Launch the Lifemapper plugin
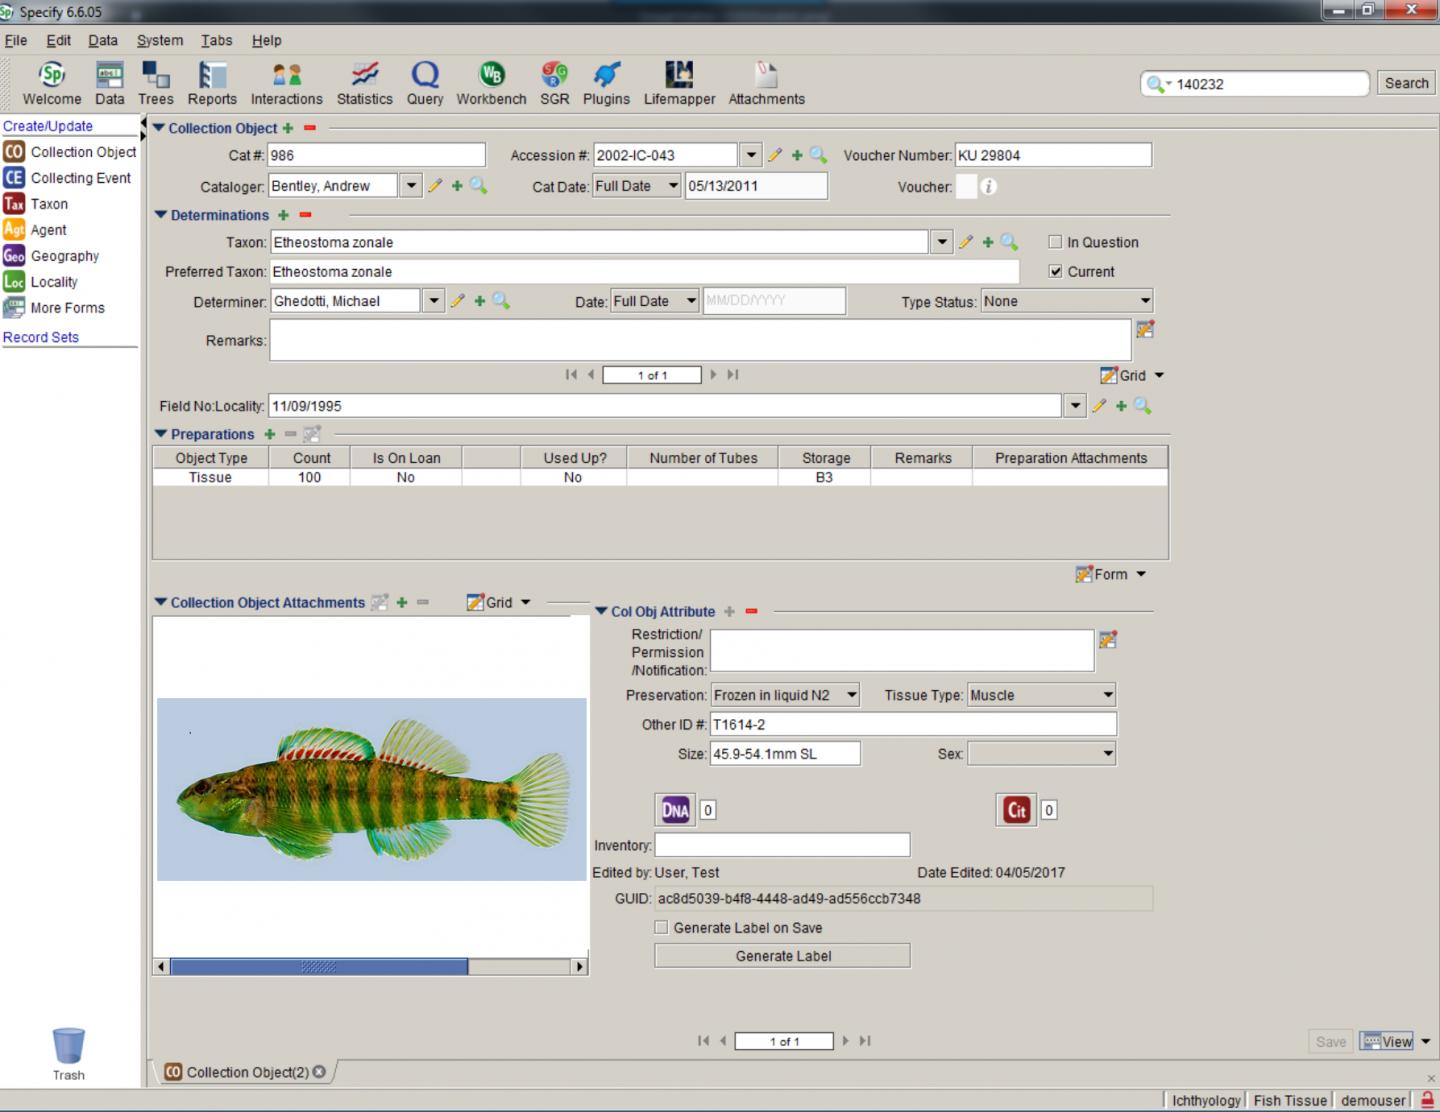 679,83
